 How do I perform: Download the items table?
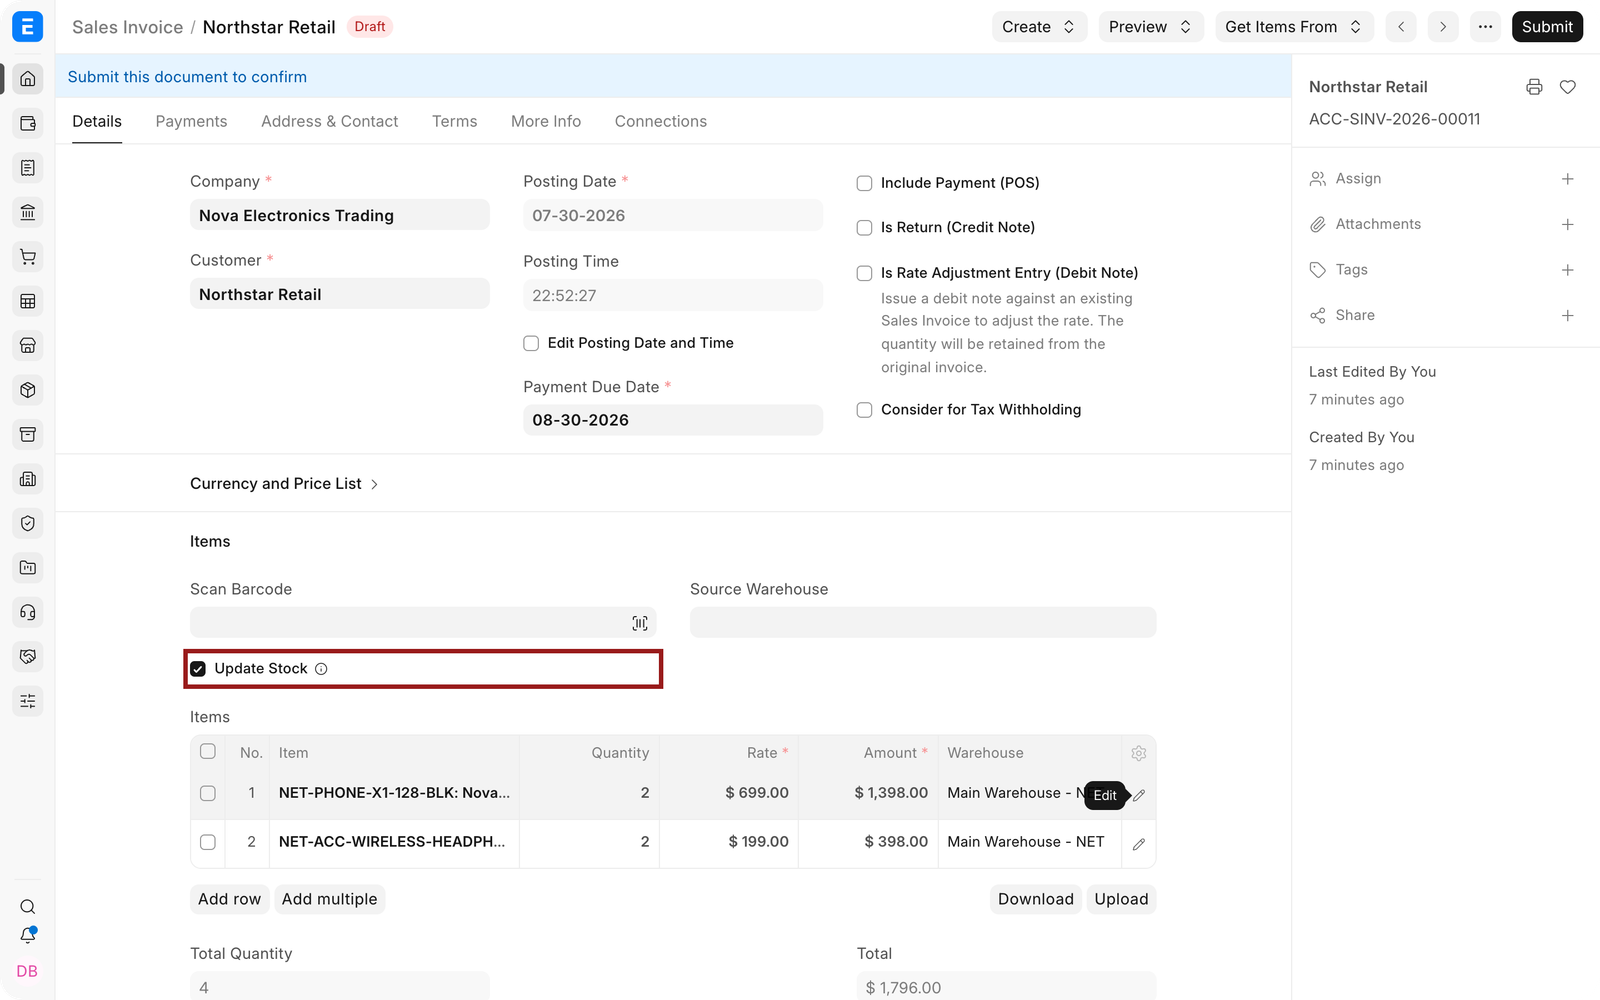(1035, 899)
